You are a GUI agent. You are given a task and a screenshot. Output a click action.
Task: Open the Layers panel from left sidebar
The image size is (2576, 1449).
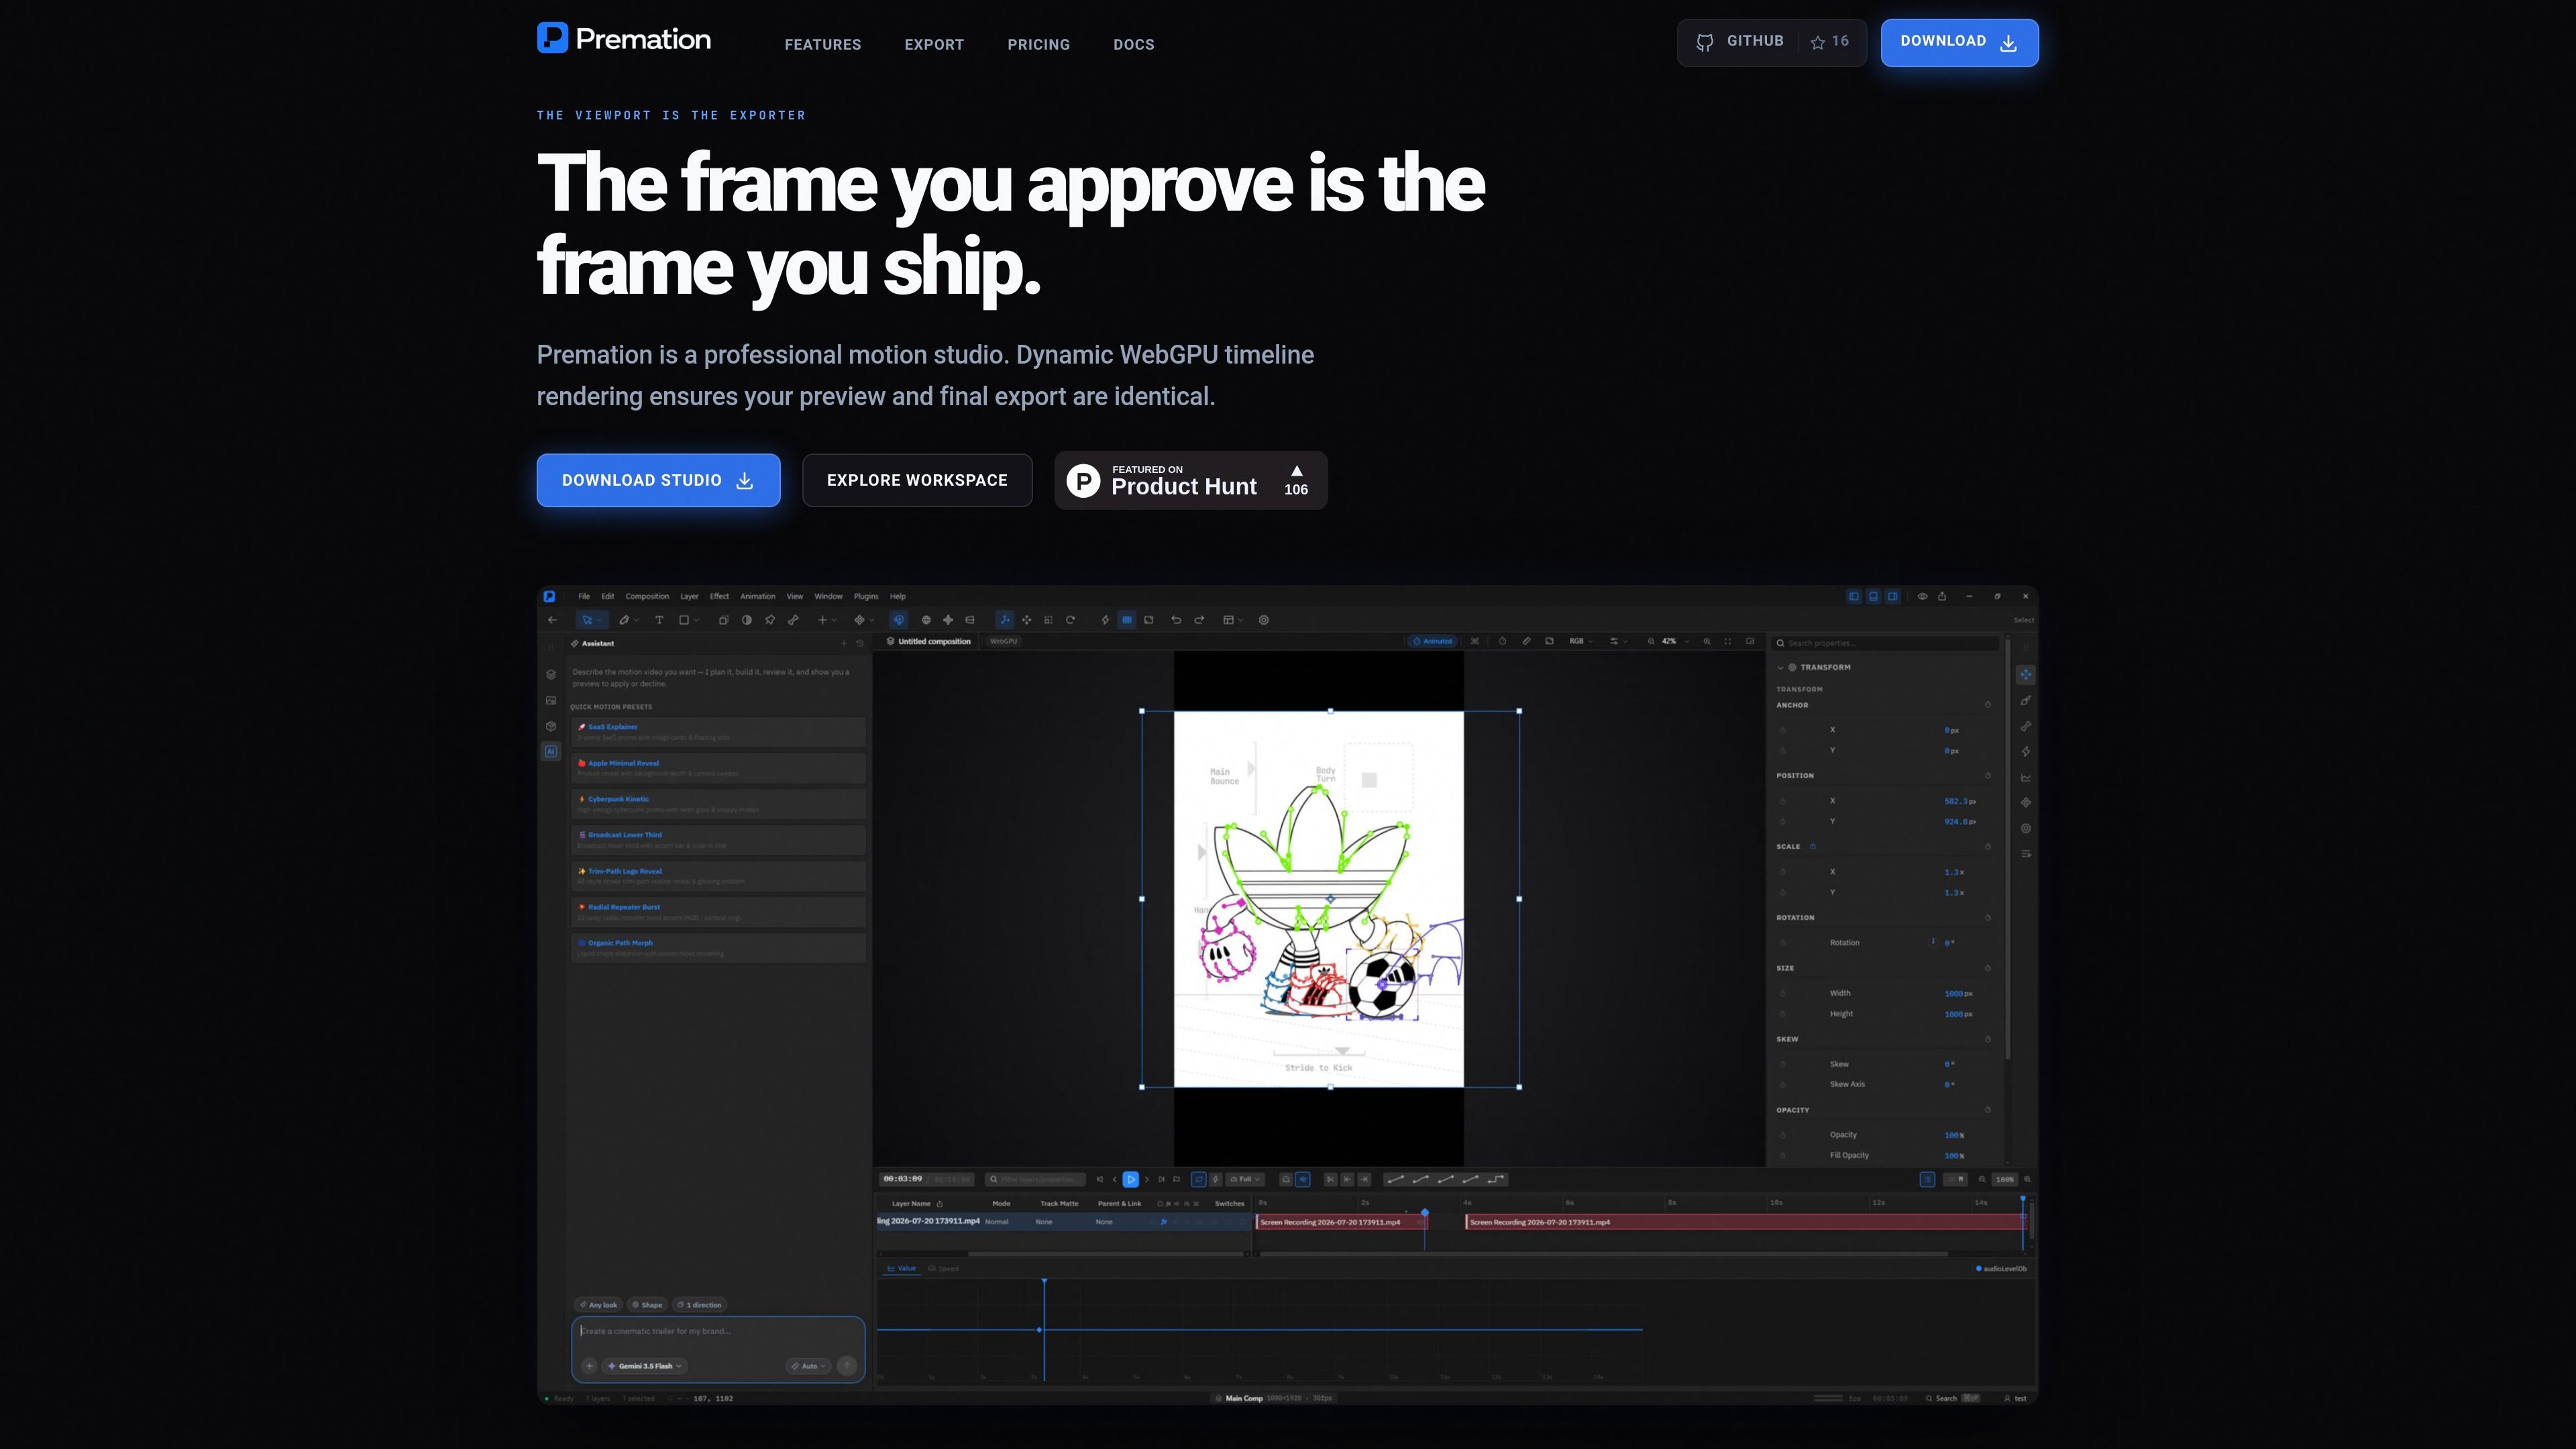[551, 674]
